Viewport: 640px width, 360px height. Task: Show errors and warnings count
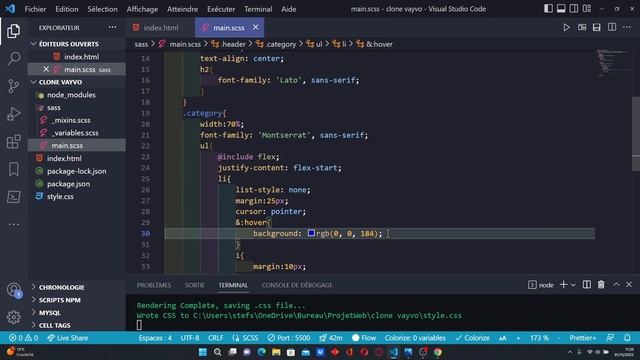click(x=24, y=338)
